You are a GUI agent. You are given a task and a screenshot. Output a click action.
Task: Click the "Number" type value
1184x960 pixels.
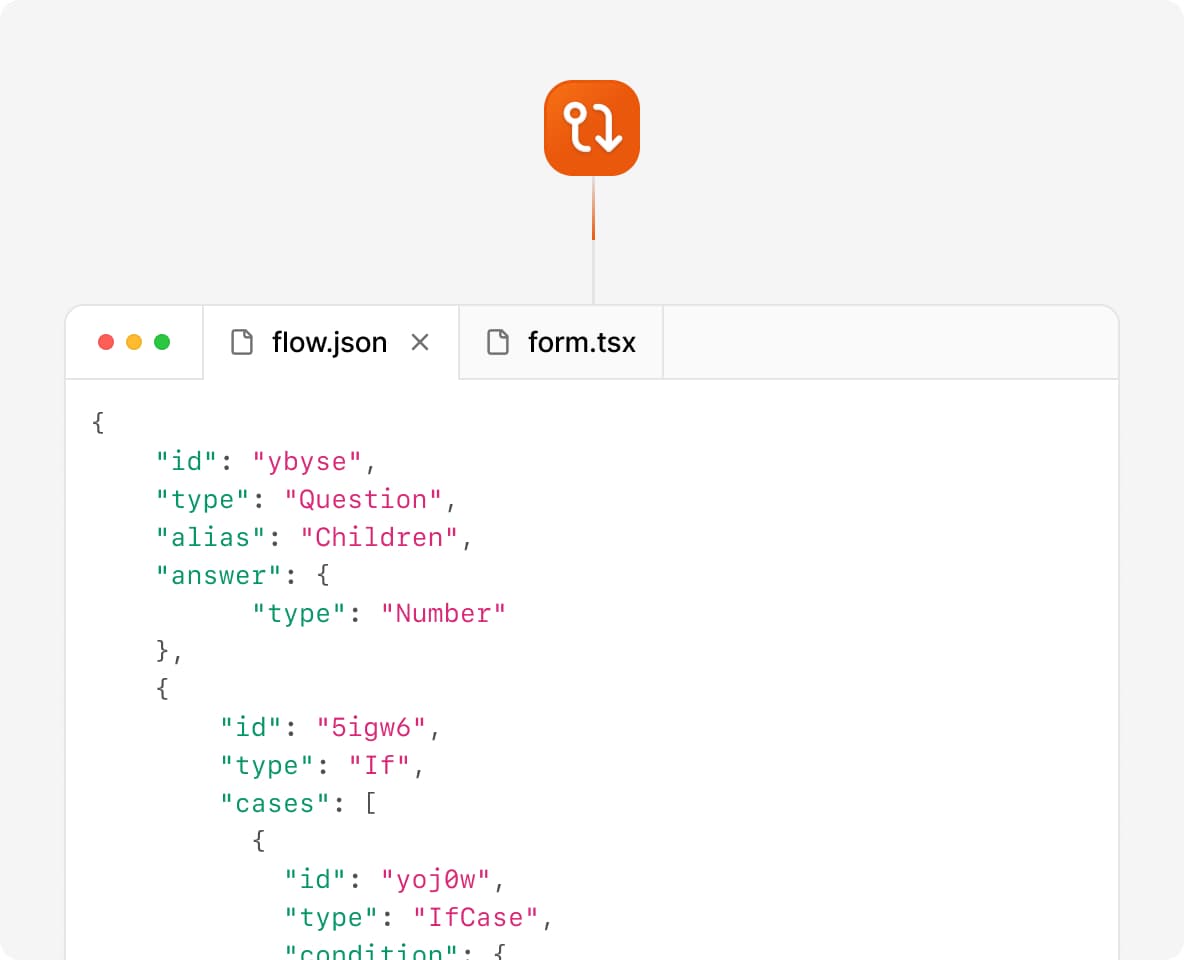tap(443, 614)
